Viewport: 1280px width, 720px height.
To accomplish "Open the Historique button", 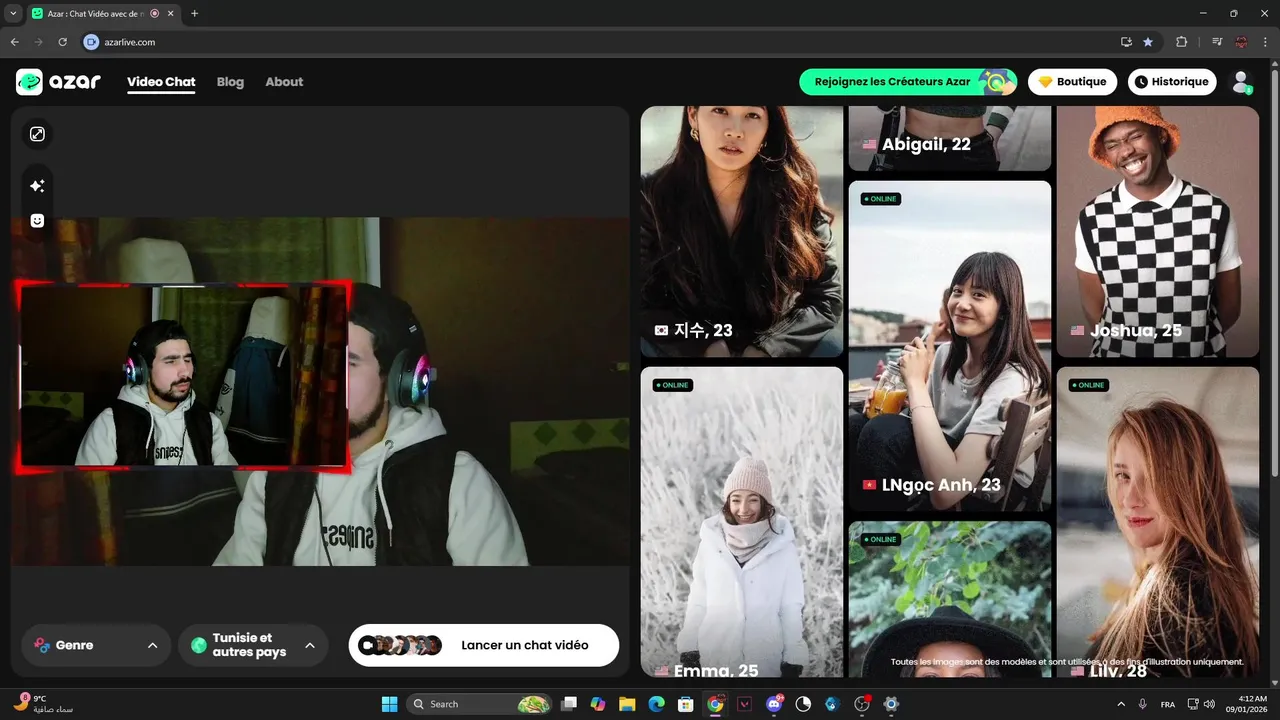I will click(x=1172, y=82).
